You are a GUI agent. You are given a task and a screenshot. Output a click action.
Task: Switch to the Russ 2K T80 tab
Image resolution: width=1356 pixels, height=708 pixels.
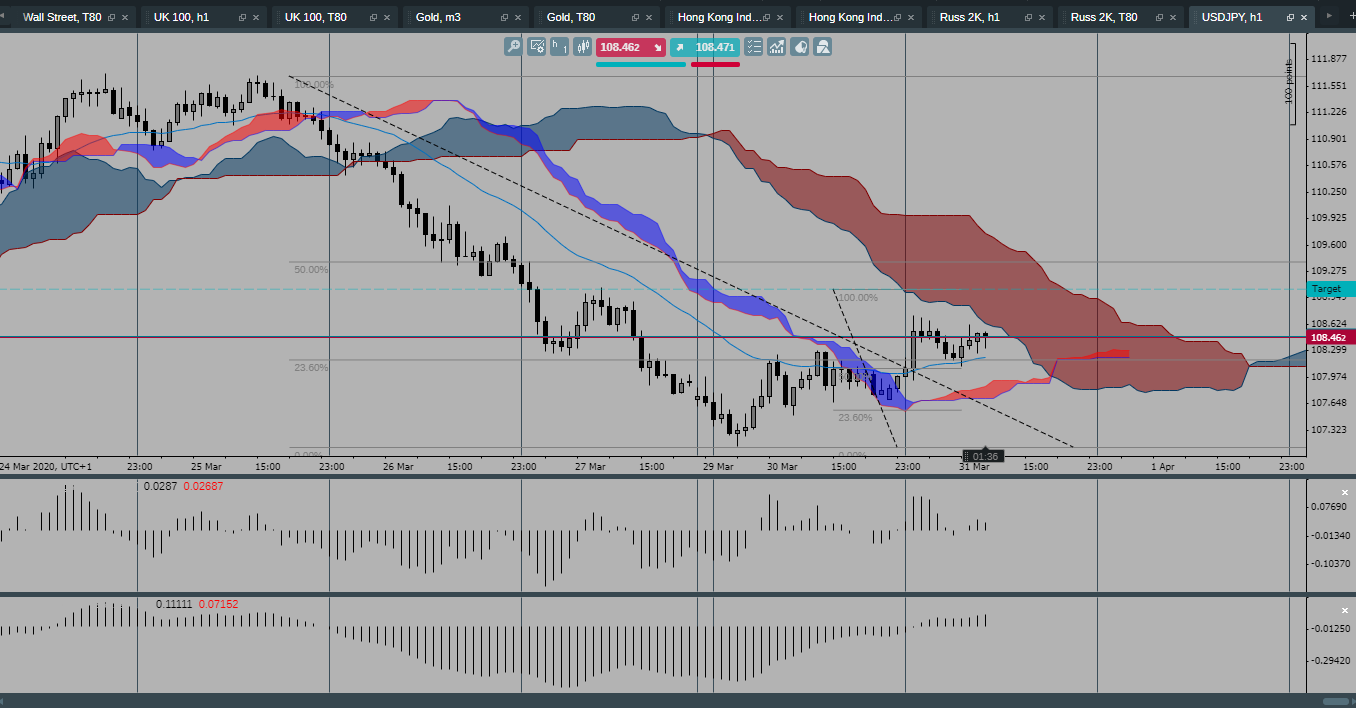1103,16
